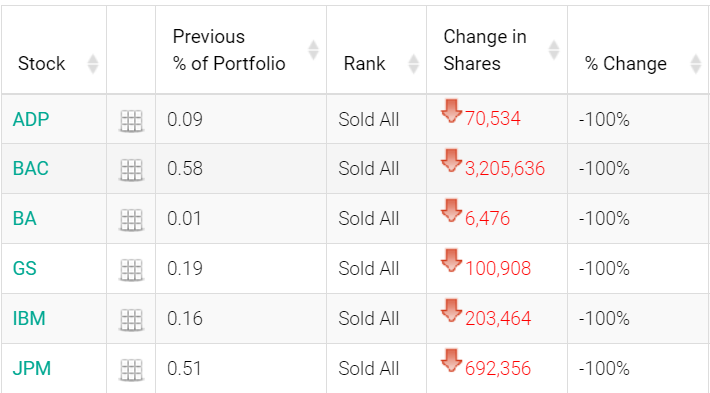Open the ADP stock link

coord(31,120)
